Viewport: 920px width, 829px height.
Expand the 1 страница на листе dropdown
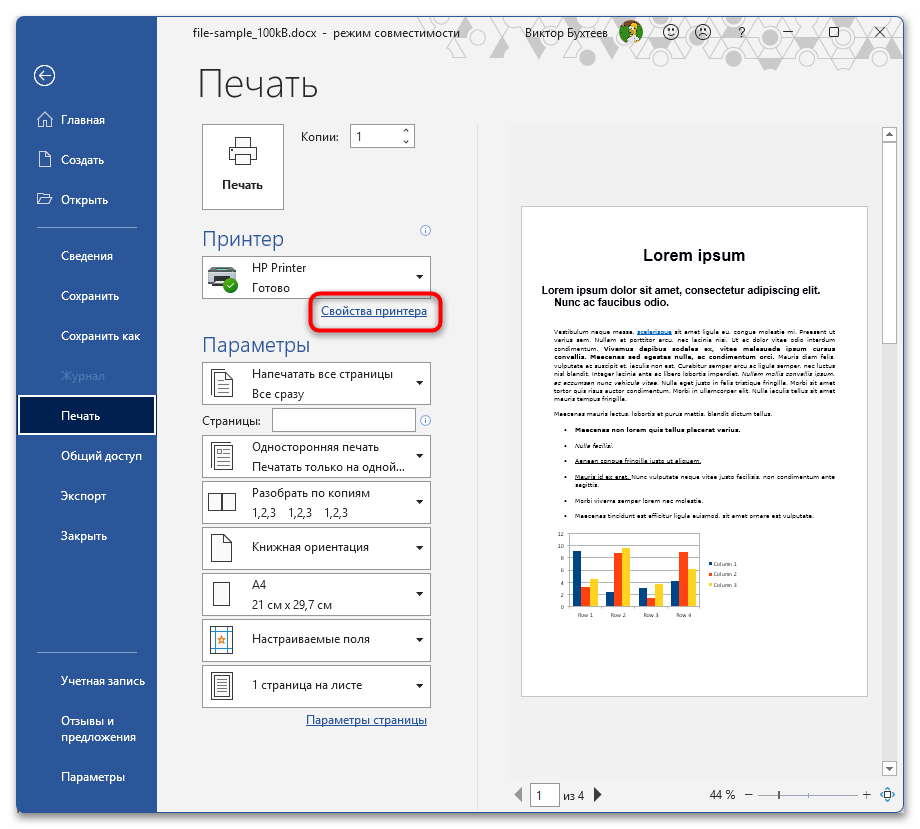tap(316, 686)
